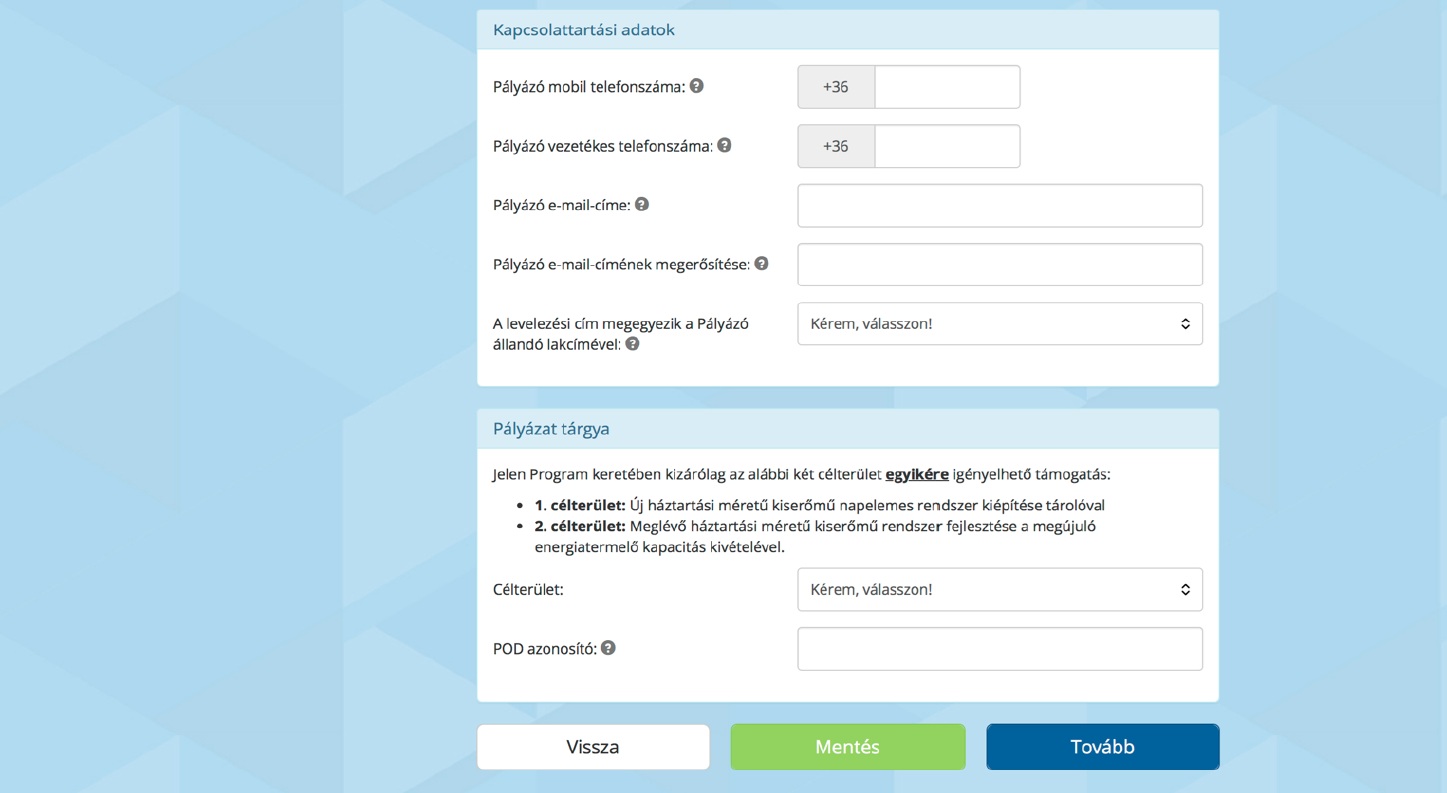Click the e-mail confirmation input field
Image resolution: width=1447 pixels, height=793 pixels.
click(x=999, y=265)
